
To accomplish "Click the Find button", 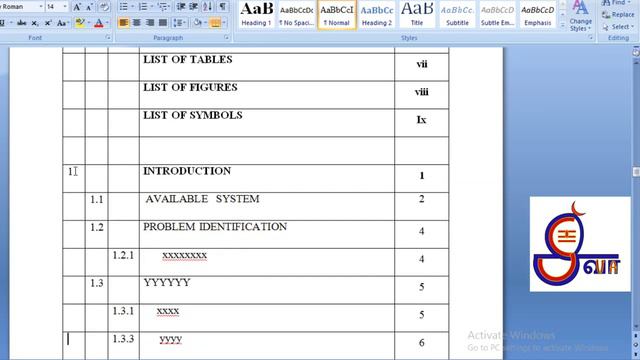I will coord(617,3).
